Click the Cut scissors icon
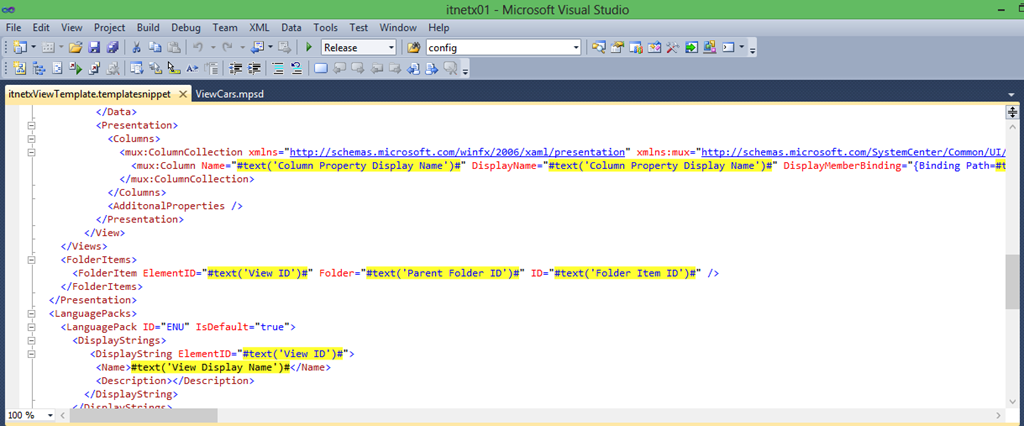 coord(137,47)
